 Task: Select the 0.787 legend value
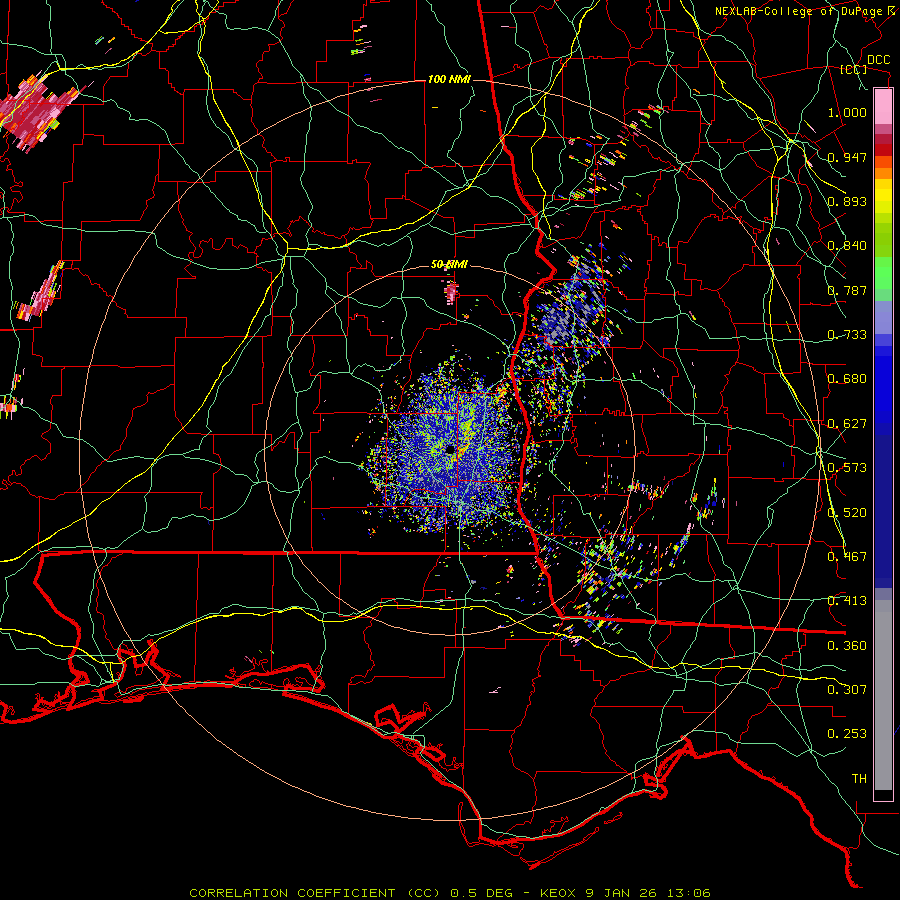847,290
